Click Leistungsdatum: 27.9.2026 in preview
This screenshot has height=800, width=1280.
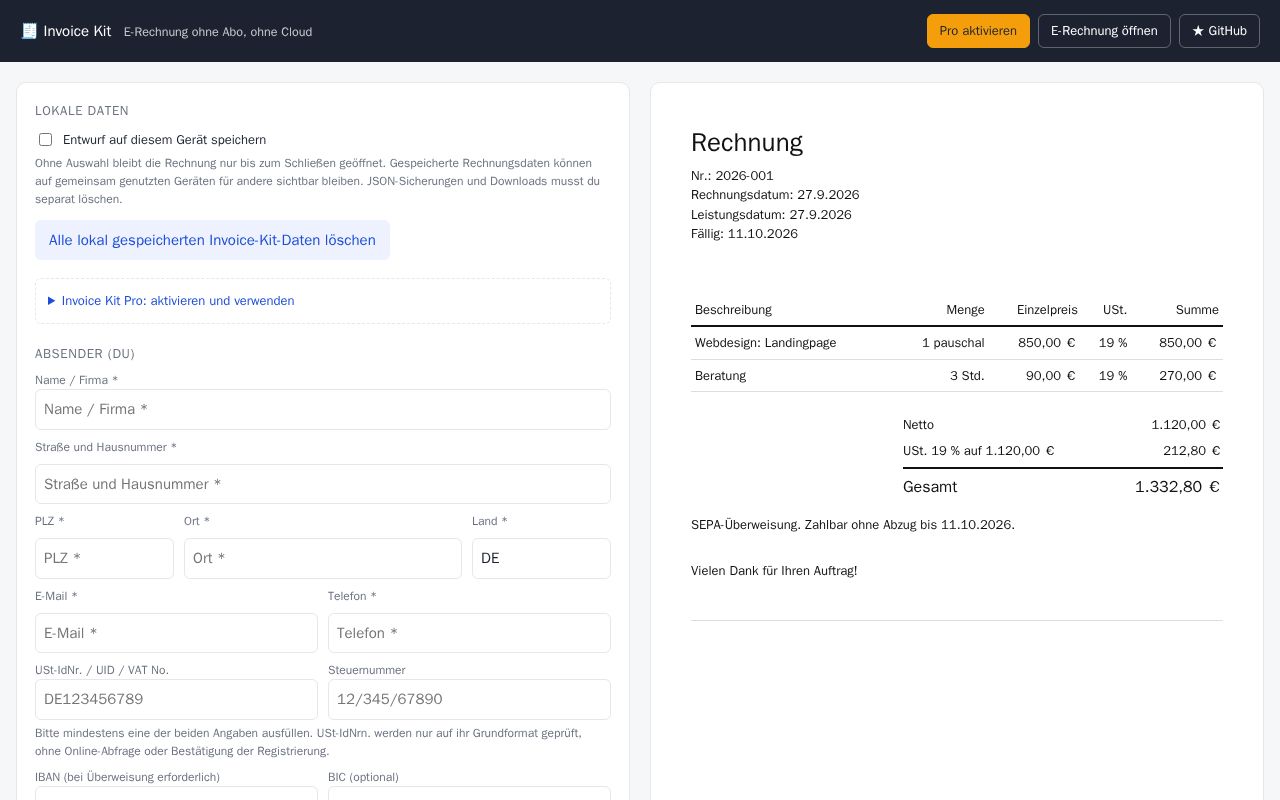click(x=771, y=215)
